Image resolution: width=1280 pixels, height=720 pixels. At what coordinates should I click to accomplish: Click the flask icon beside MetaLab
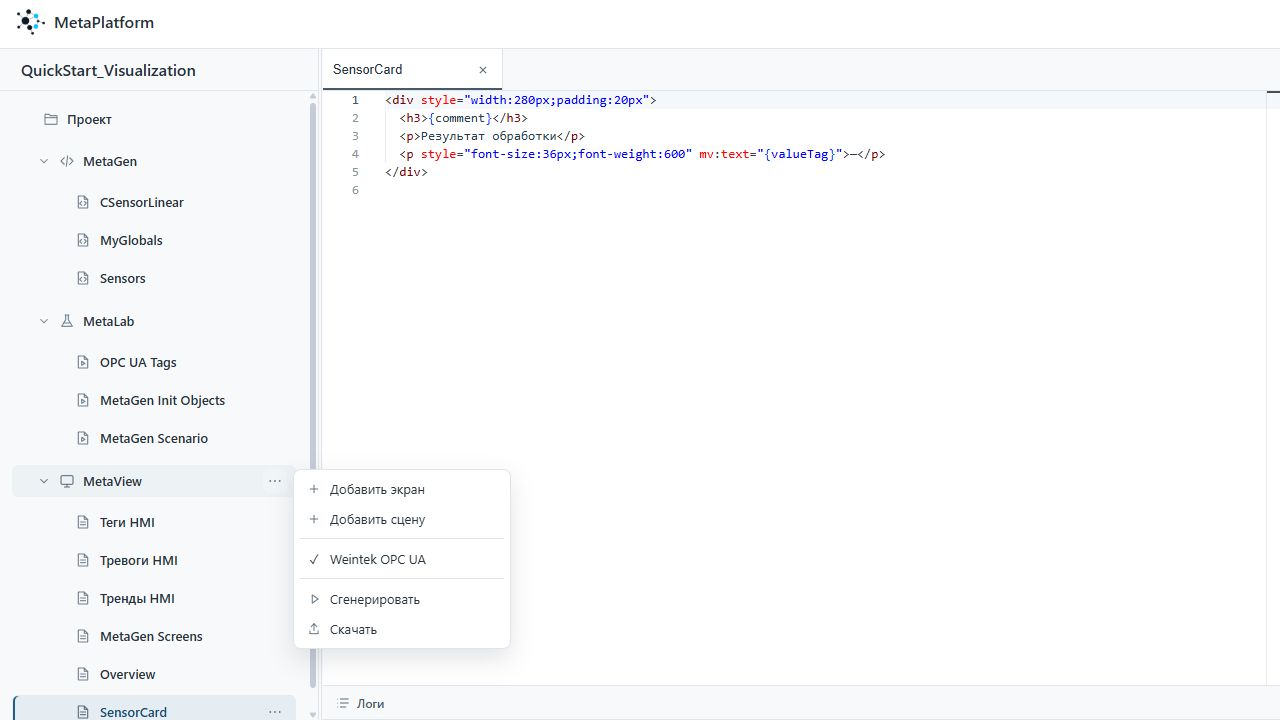coord(67,321)
